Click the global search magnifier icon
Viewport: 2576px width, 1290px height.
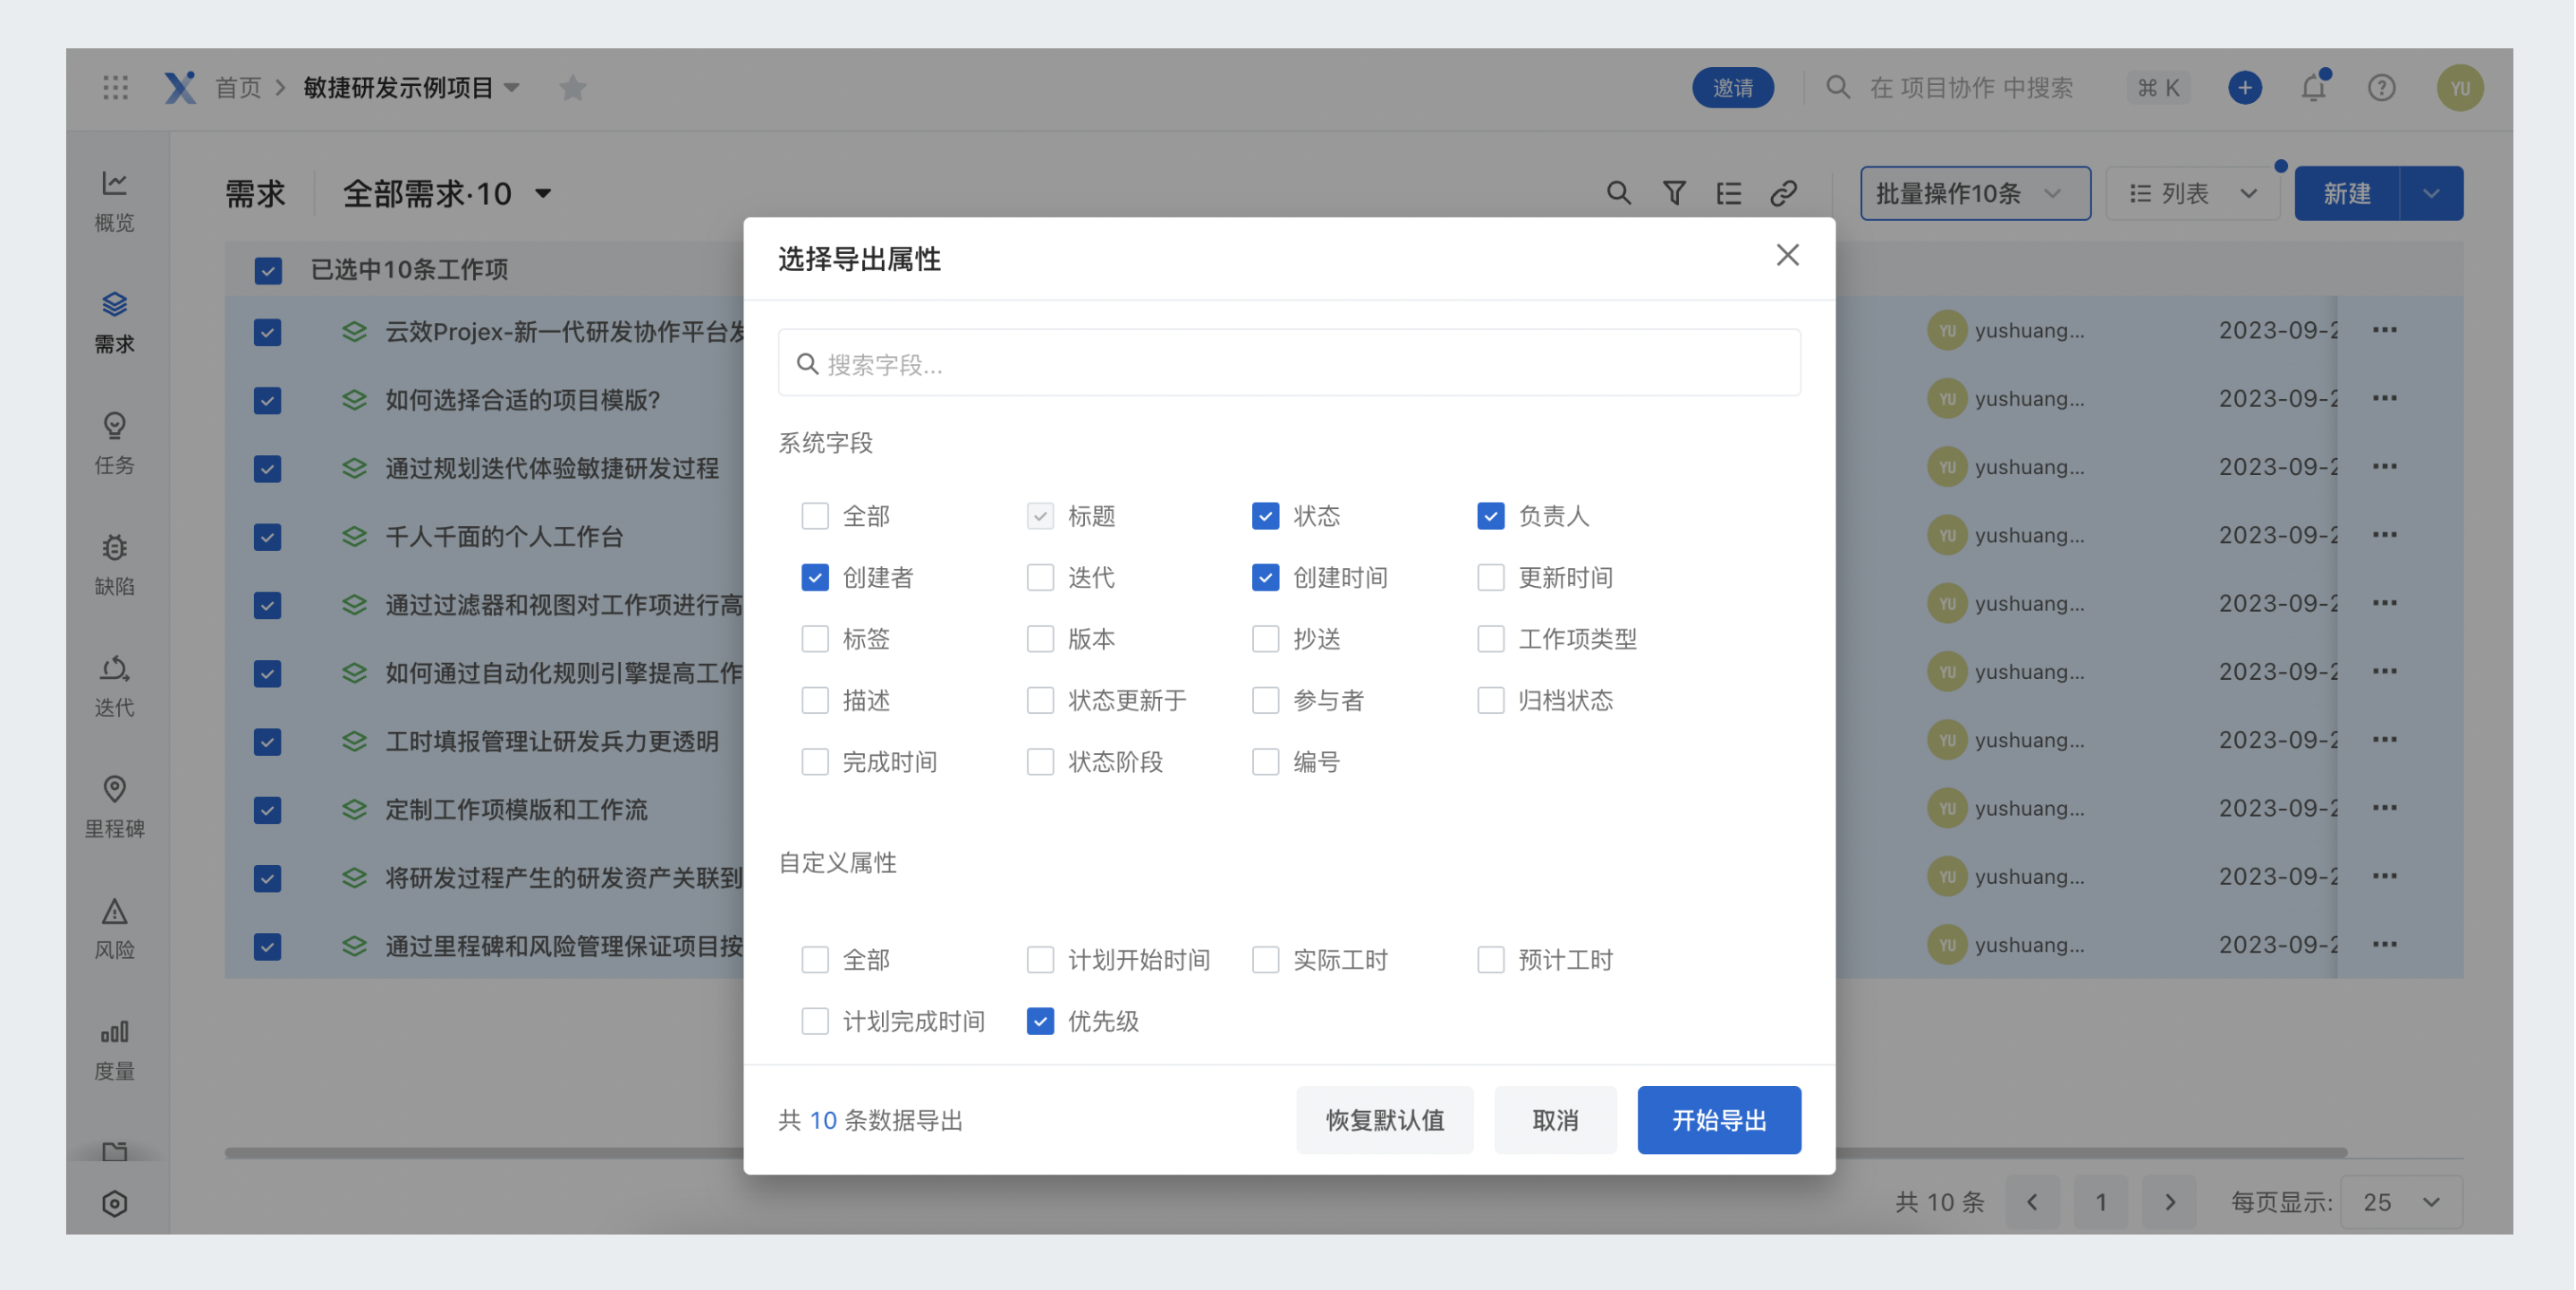(x=1838, y=88)
